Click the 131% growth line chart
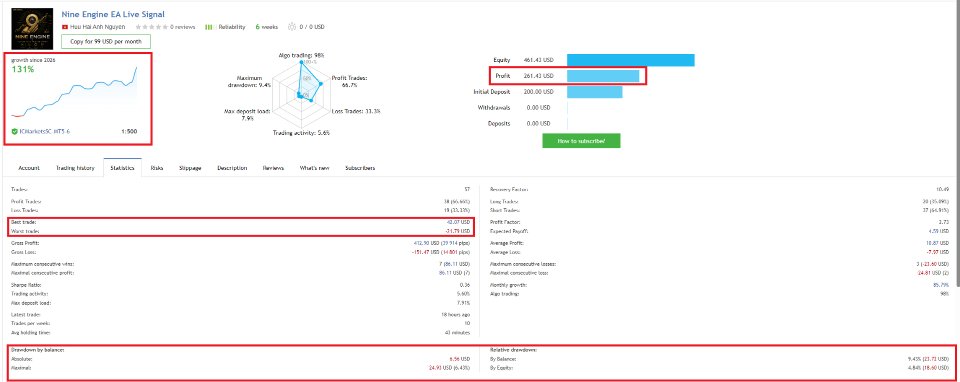960x382 pixels. (x=74, y=91)
